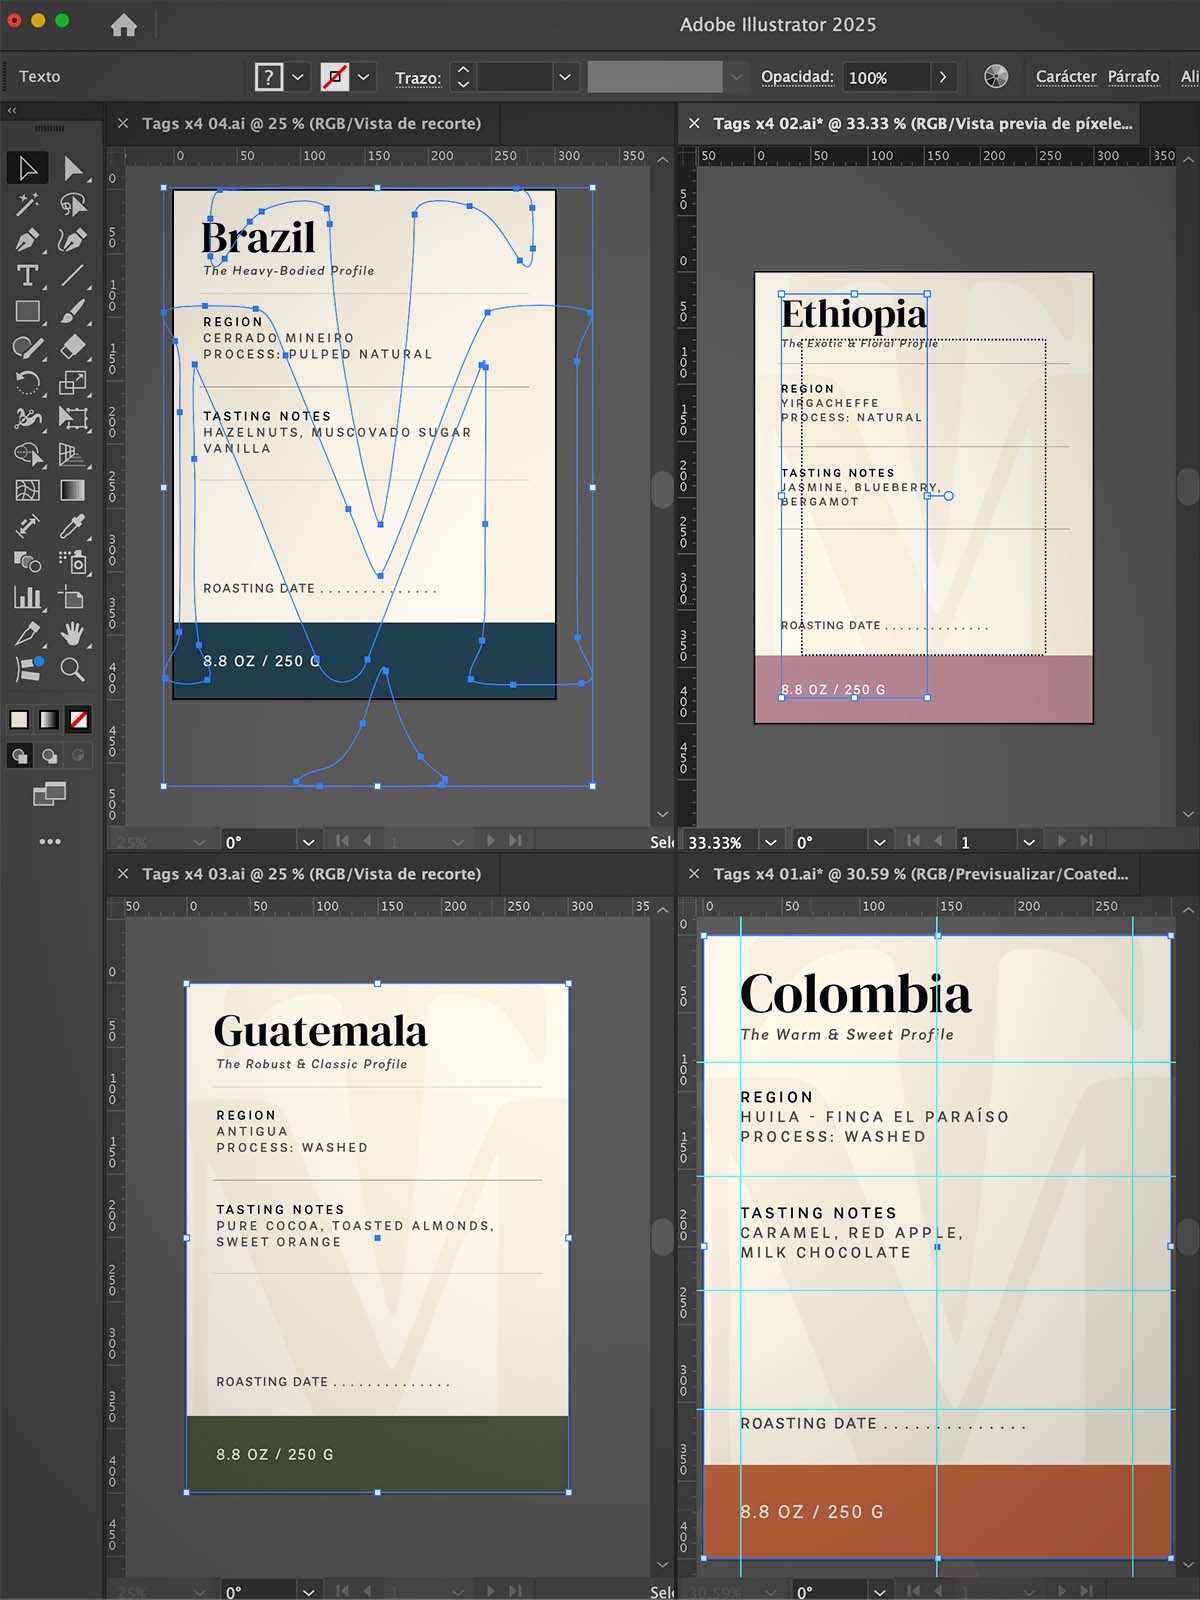Open the stroke color dropdown arrow
The image size is (1200, 1600).
point(364,77)
